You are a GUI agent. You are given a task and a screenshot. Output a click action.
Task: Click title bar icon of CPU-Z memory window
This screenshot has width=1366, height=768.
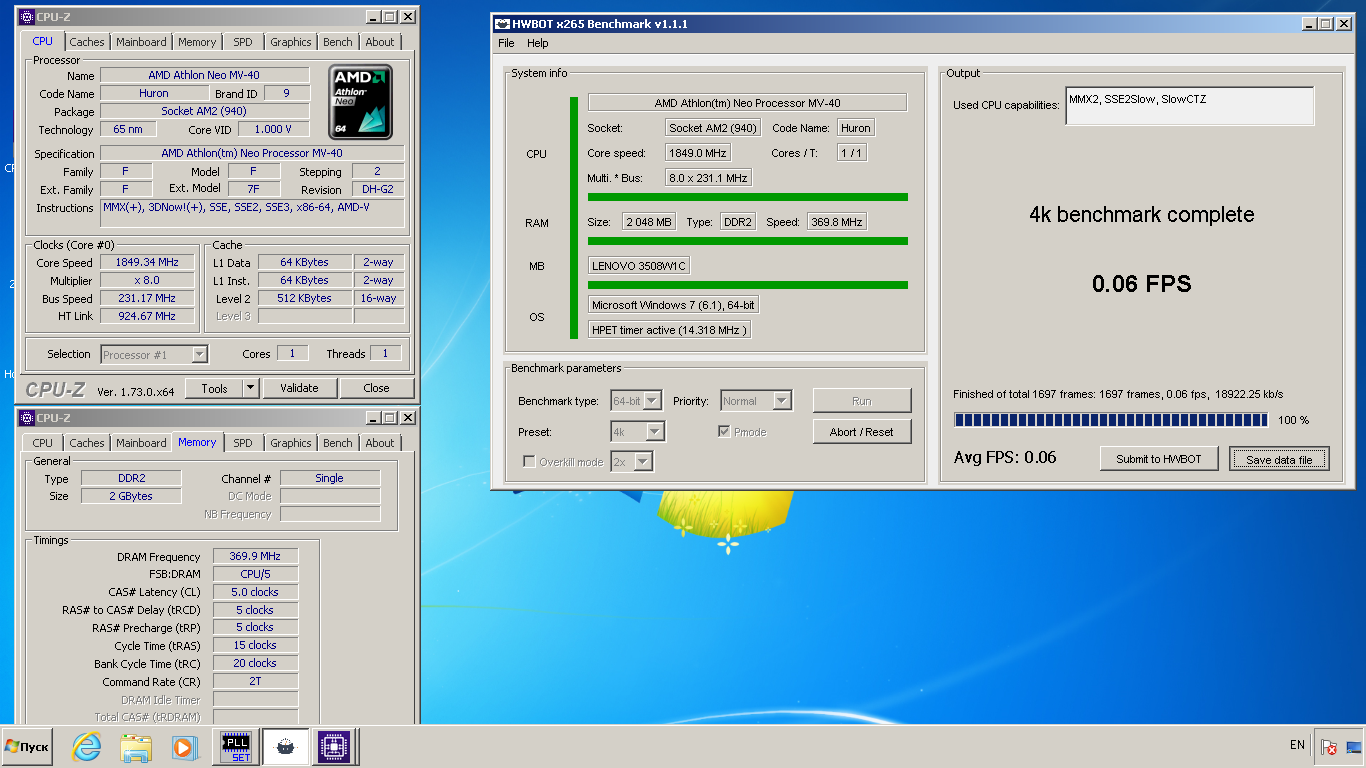(x=26, y=418)
